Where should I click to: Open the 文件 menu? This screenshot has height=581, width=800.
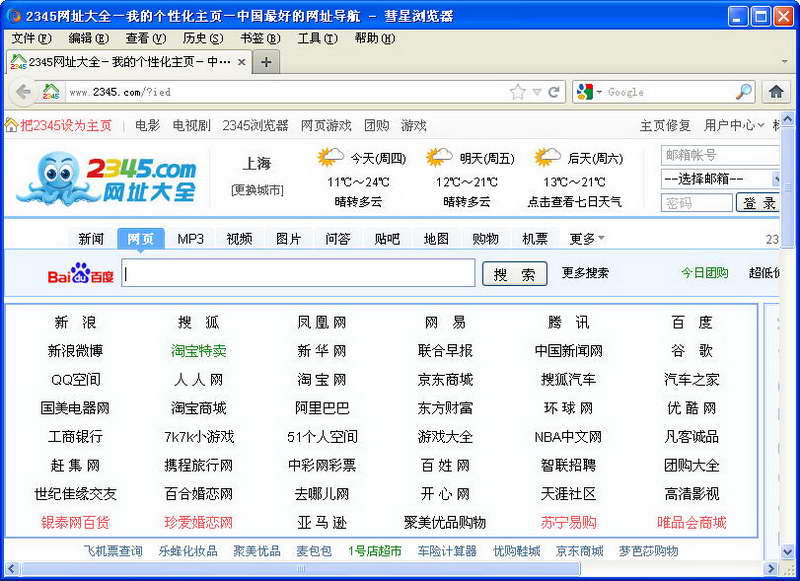(x=31, y=38)
